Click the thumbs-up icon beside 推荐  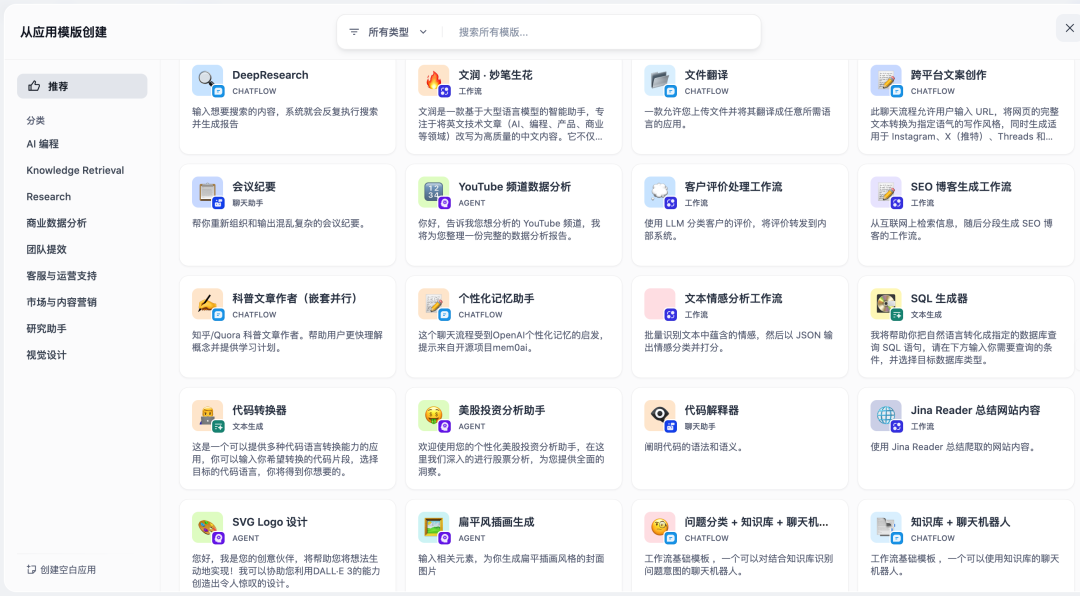pyautogui.click(x=34, y=86)
